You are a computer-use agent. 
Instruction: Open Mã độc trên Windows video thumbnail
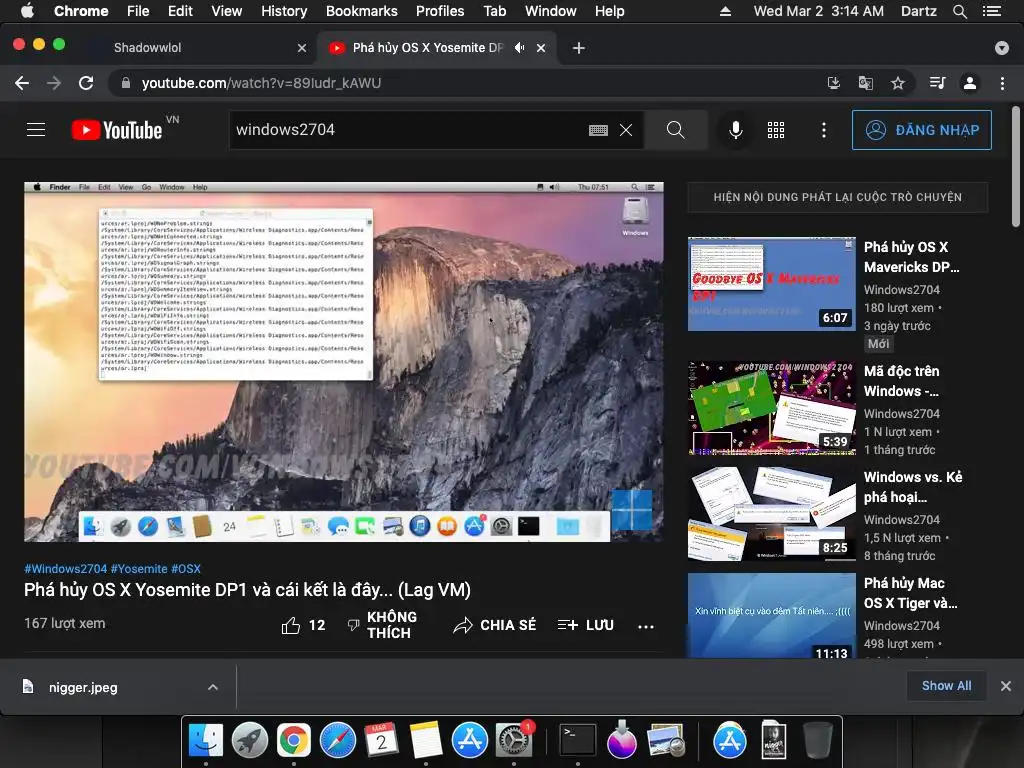pyautogui.click(x=771, y=408)
